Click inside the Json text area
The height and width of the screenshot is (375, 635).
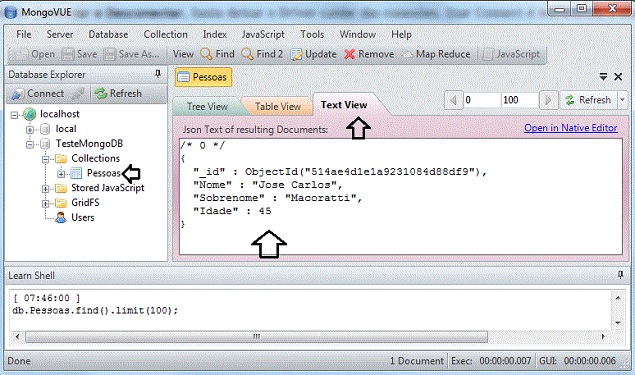point(401,197)
